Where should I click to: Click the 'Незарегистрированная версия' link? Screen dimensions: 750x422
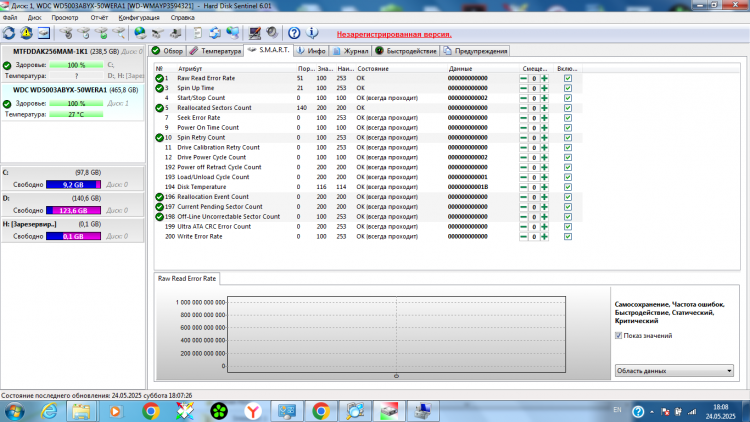[394, 34]
